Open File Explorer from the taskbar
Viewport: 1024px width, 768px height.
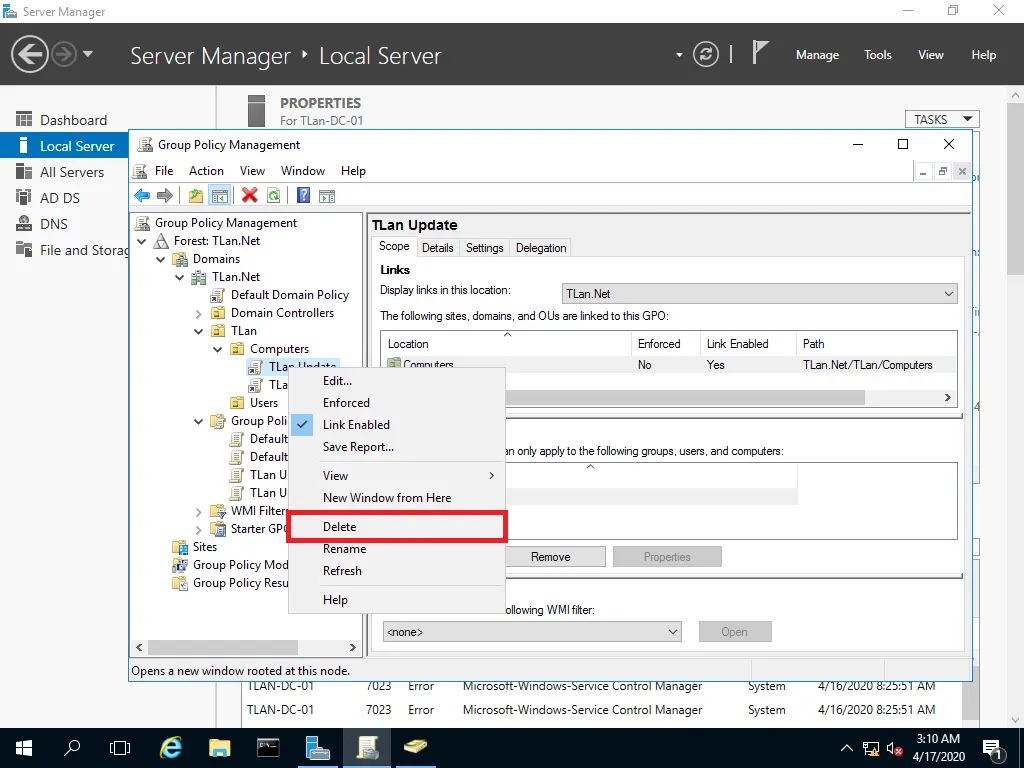[x=219, y=748]
